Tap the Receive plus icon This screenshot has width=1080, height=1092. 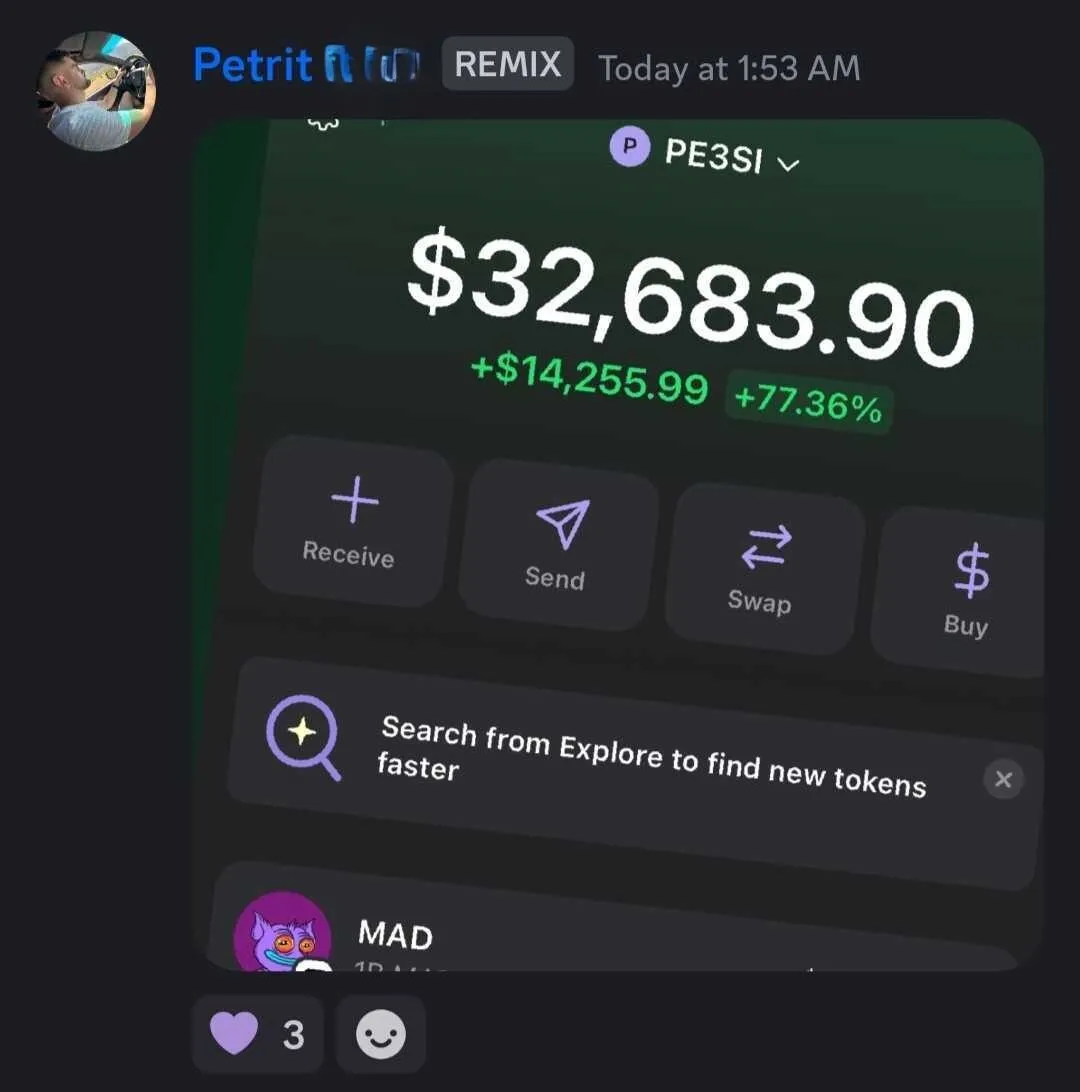click(x=355, y=499)
